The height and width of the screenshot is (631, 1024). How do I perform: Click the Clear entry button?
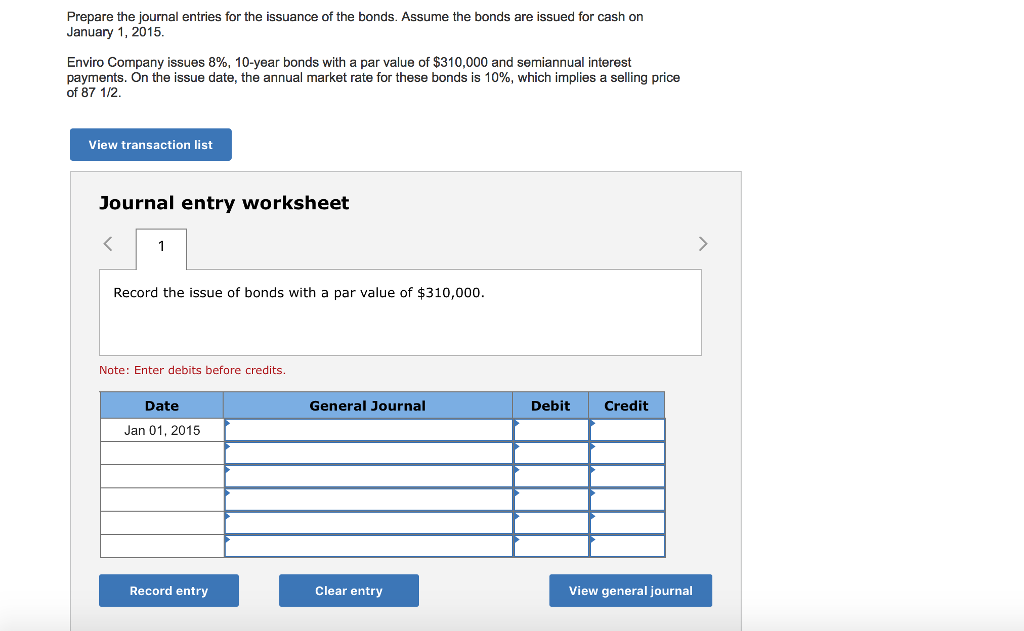348,590
